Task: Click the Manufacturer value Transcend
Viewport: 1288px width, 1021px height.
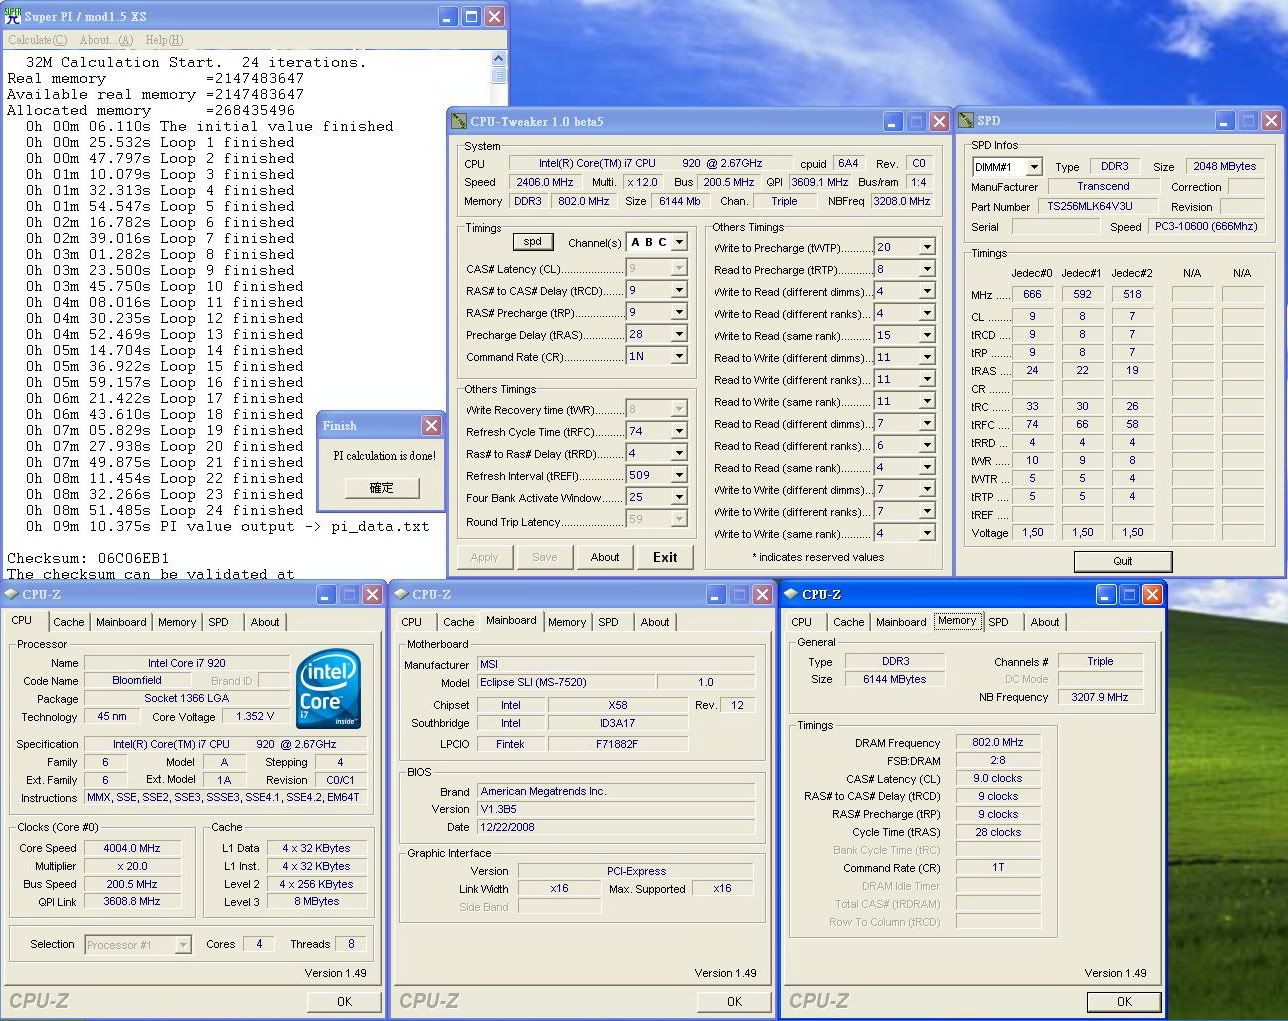Action: pyautogui.click(x=1103, y=186)
